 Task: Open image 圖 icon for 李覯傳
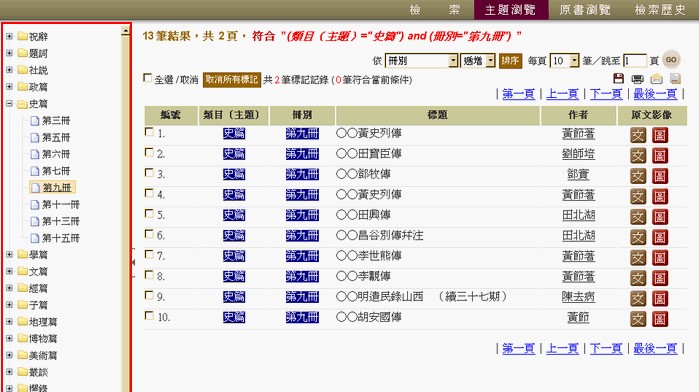[660, 278]
